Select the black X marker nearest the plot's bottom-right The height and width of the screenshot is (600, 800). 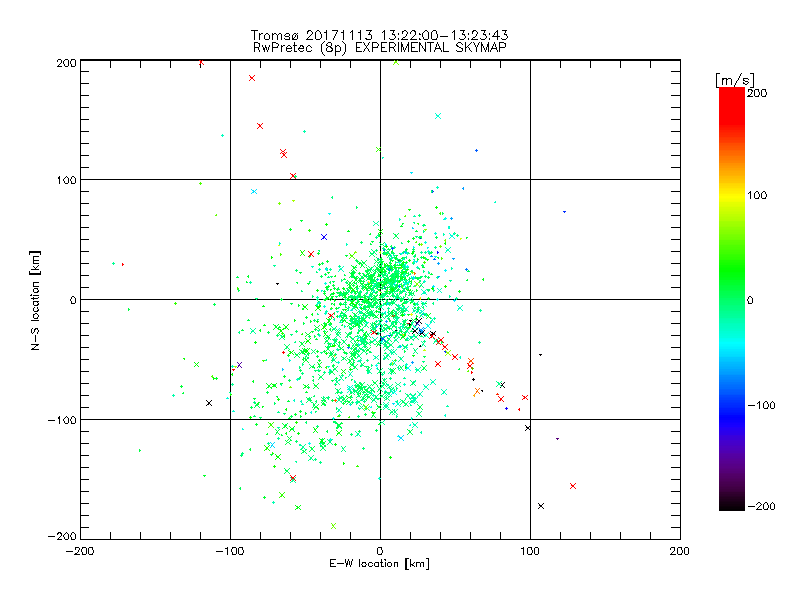pyautogui.click(x=541, y=506)
